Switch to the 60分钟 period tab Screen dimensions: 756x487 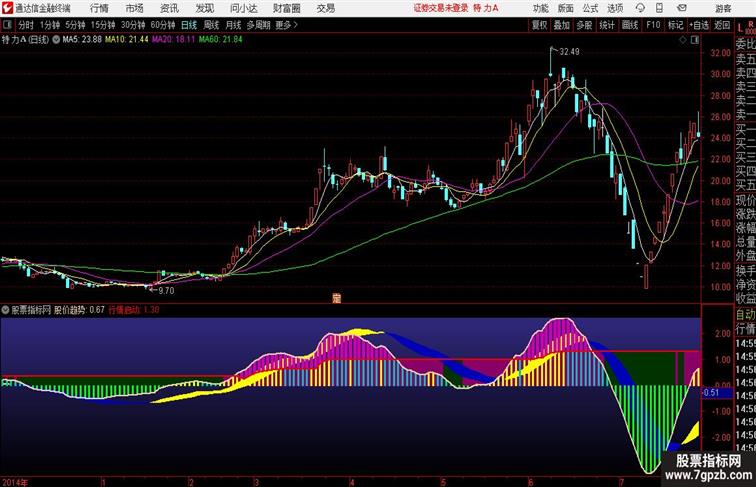click(x=163, y=25)
